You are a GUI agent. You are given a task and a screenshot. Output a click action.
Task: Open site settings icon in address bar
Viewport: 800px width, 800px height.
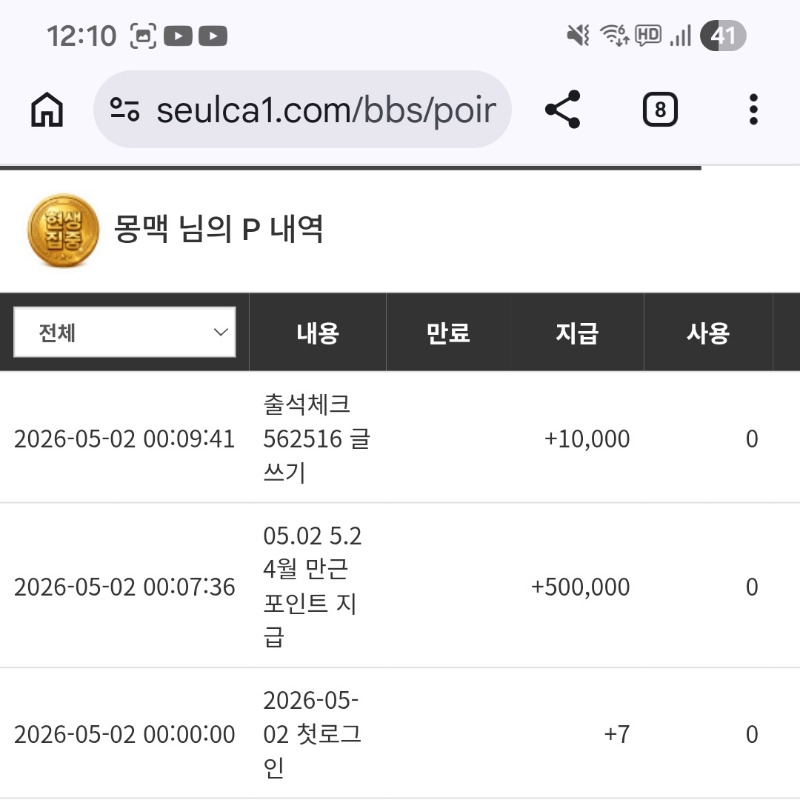tap(124, 109)
